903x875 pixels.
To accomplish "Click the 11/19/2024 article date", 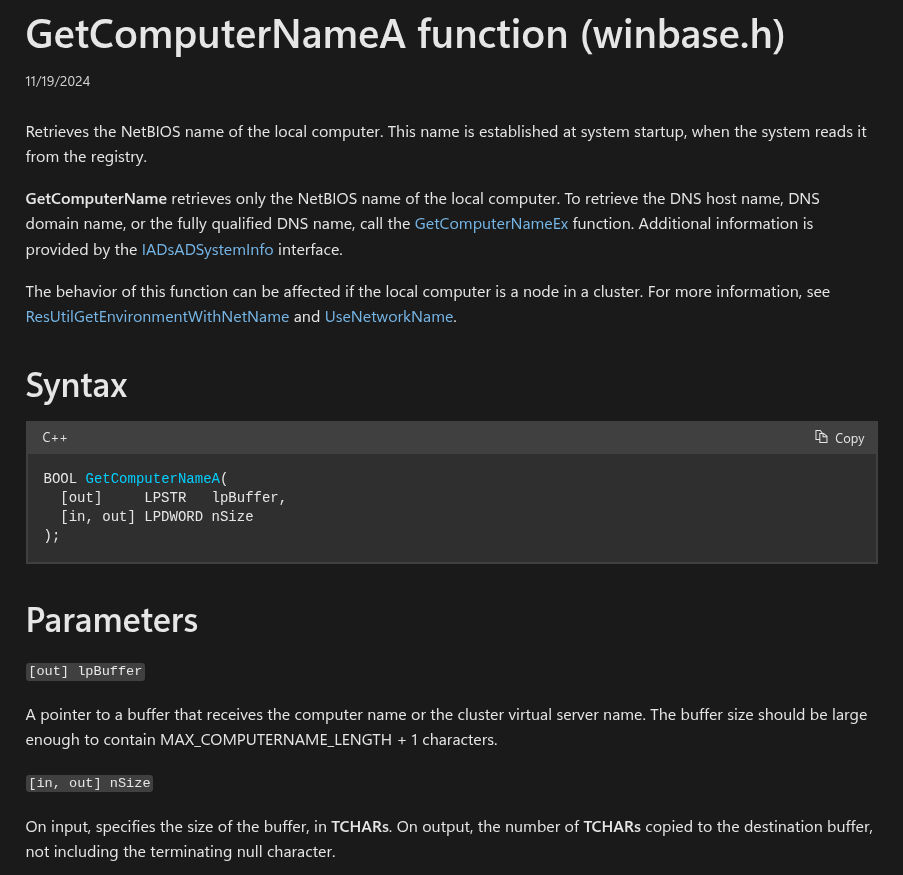I will coord(58,82).
